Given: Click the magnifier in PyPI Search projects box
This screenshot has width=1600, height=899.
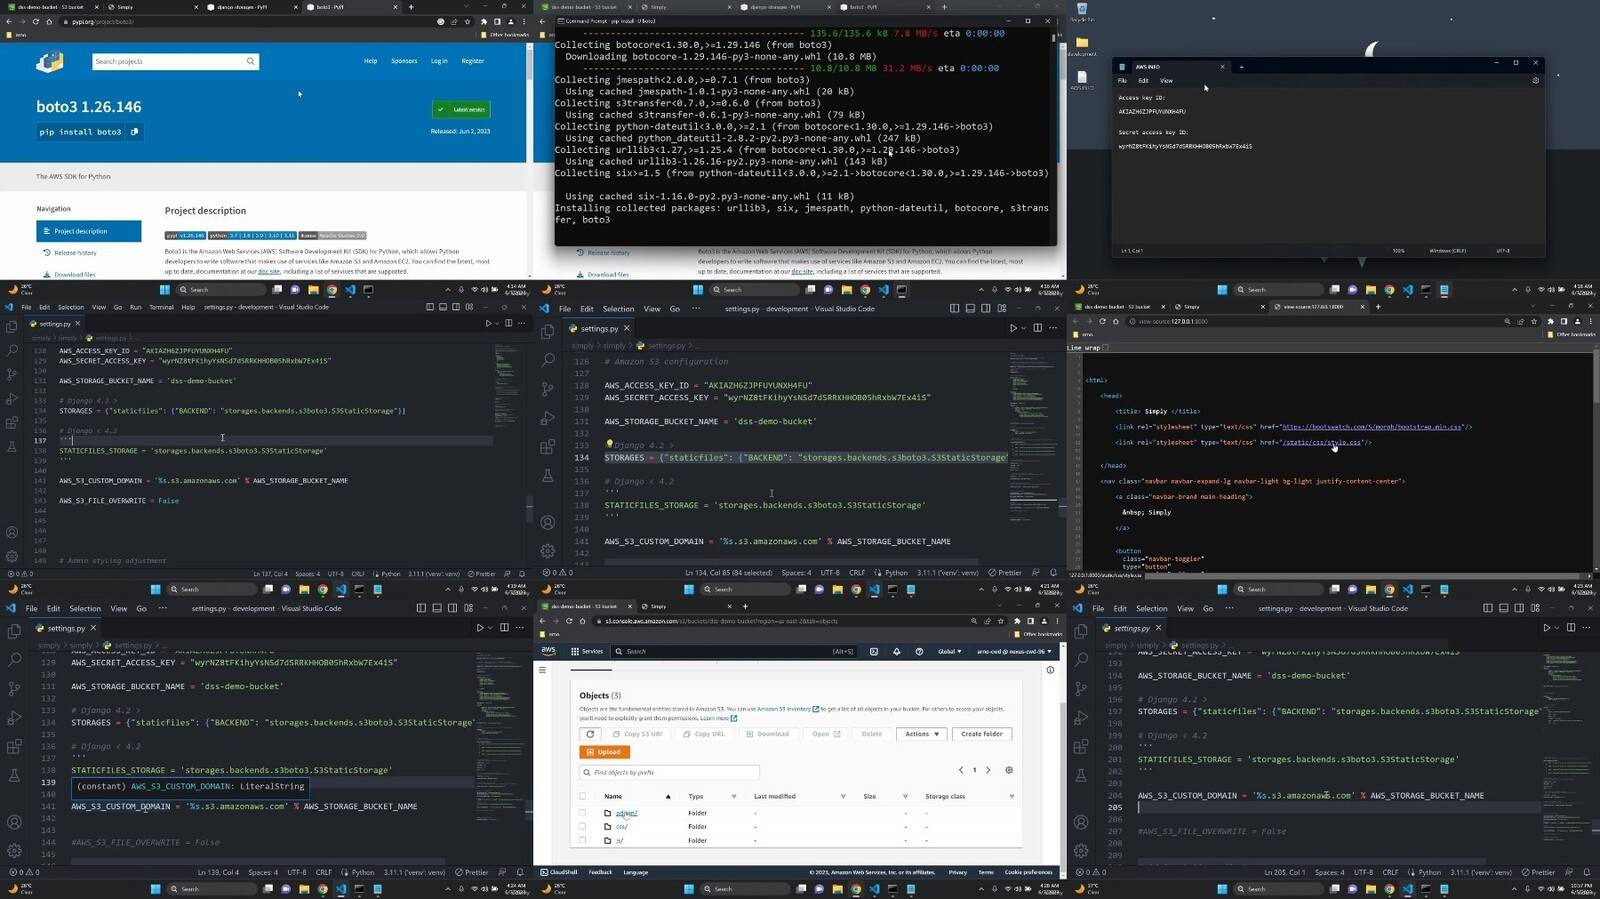Looking at the screenshot, I should point(250,61).
